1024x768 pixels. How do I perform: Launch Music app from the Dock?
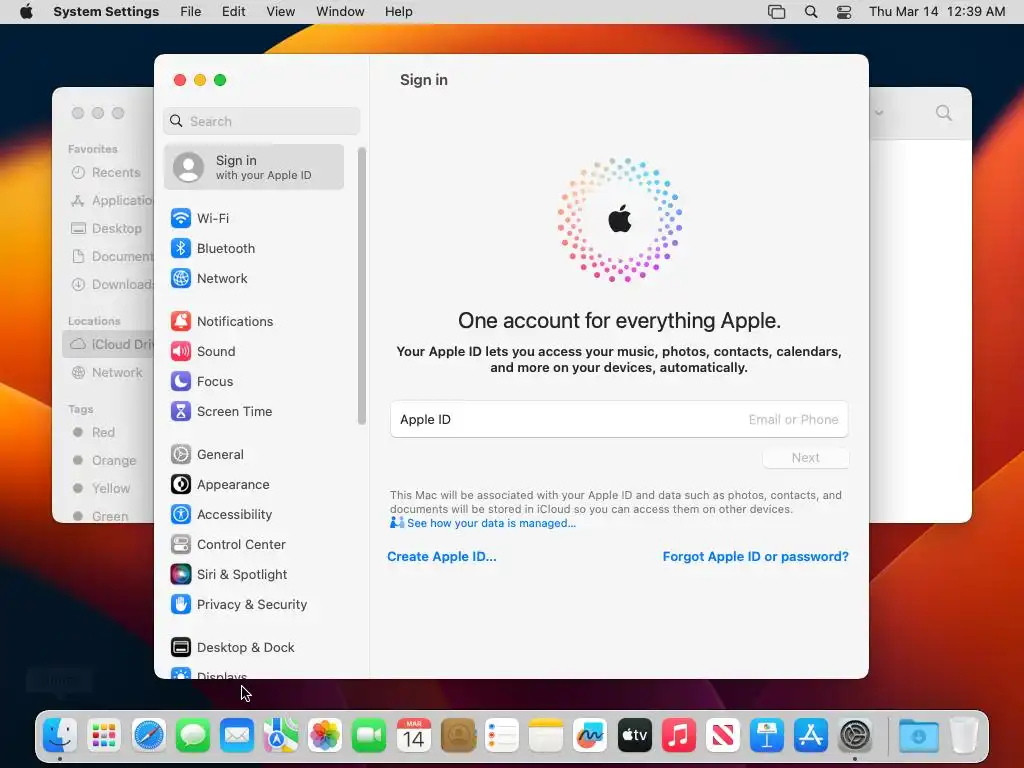679,735
